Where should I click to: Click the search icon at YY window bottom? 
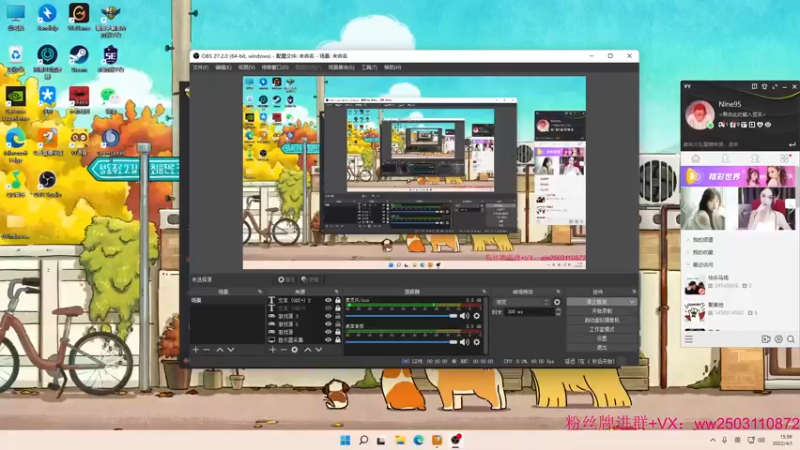tap(791, 339)
